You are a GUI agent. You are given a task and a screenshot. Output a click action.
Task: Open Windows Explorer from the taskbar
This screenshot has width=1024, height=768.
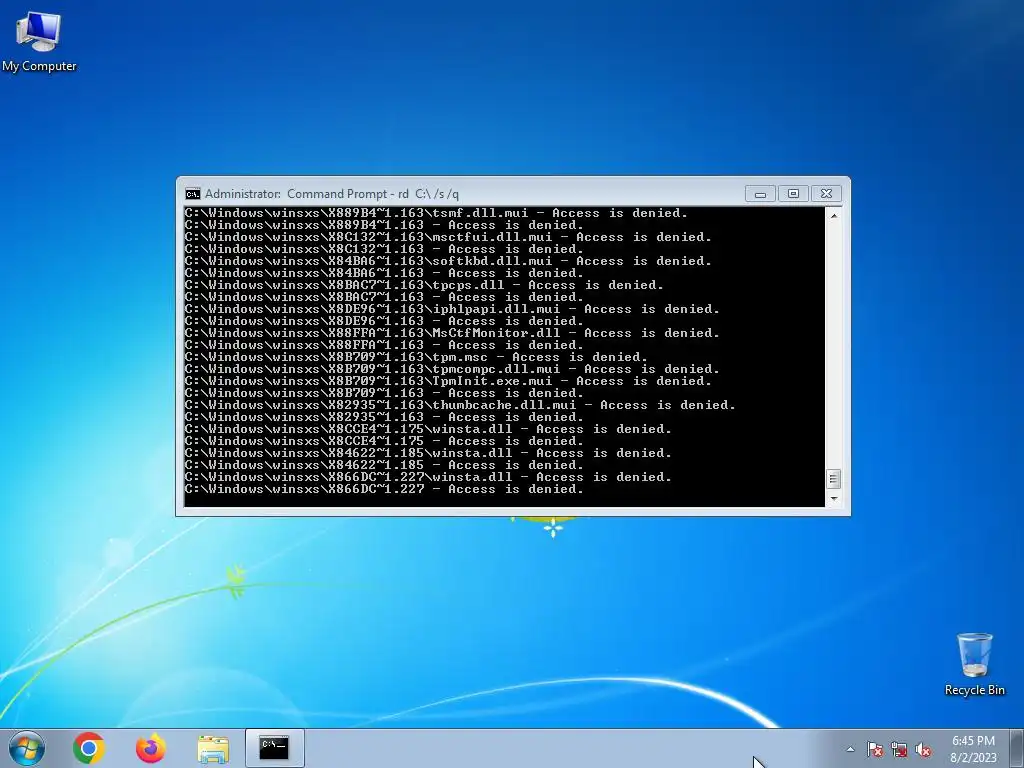(213, 748)
